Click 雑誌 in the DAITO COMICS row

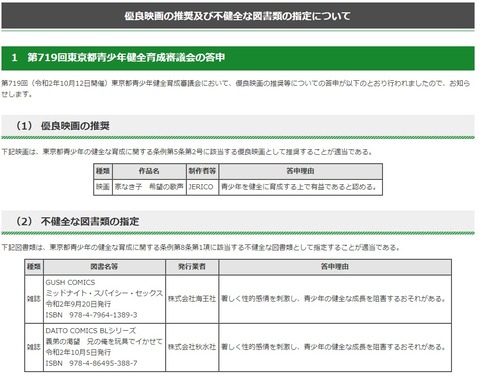pyautogui.click(x=34, y=347)
